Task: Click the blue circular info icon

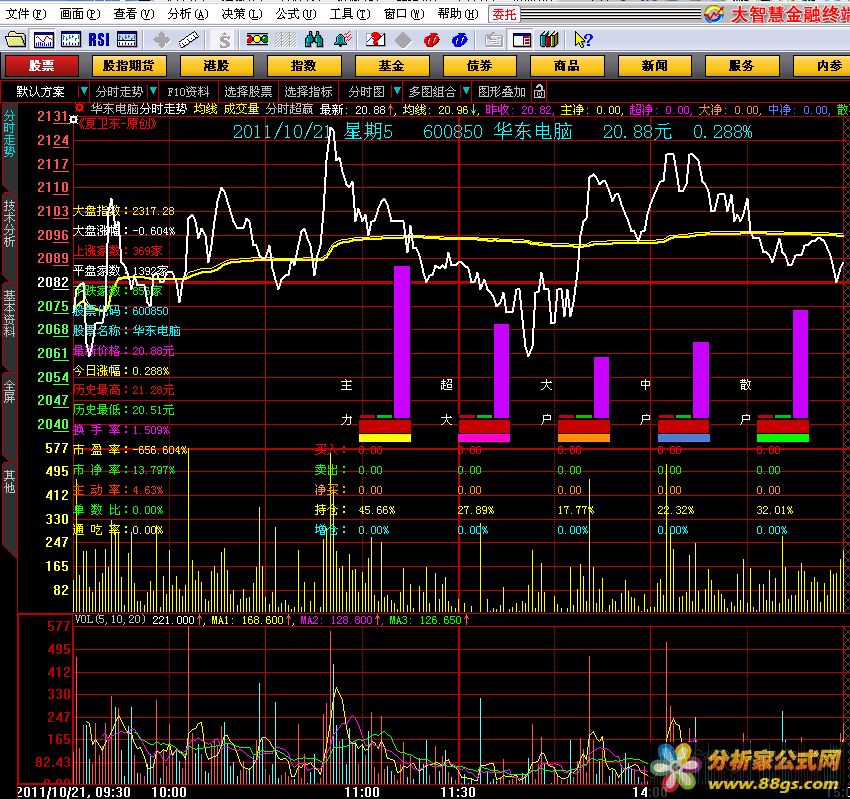Action: point(460,40)
